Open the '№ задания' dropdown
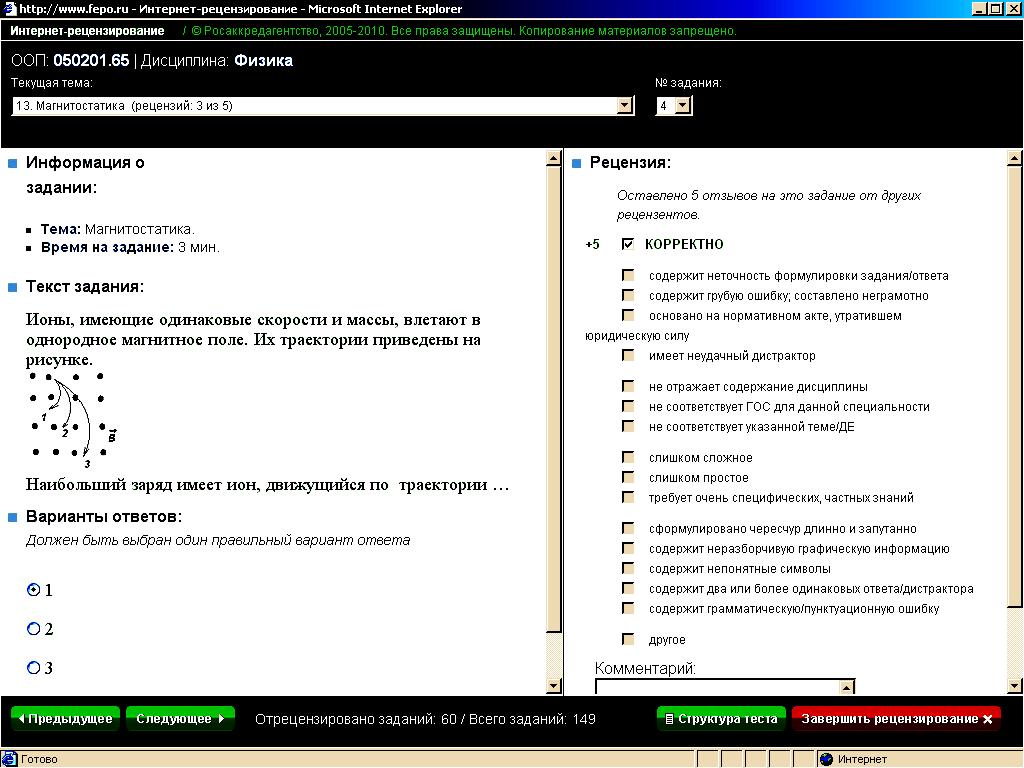 coord(674,106)
